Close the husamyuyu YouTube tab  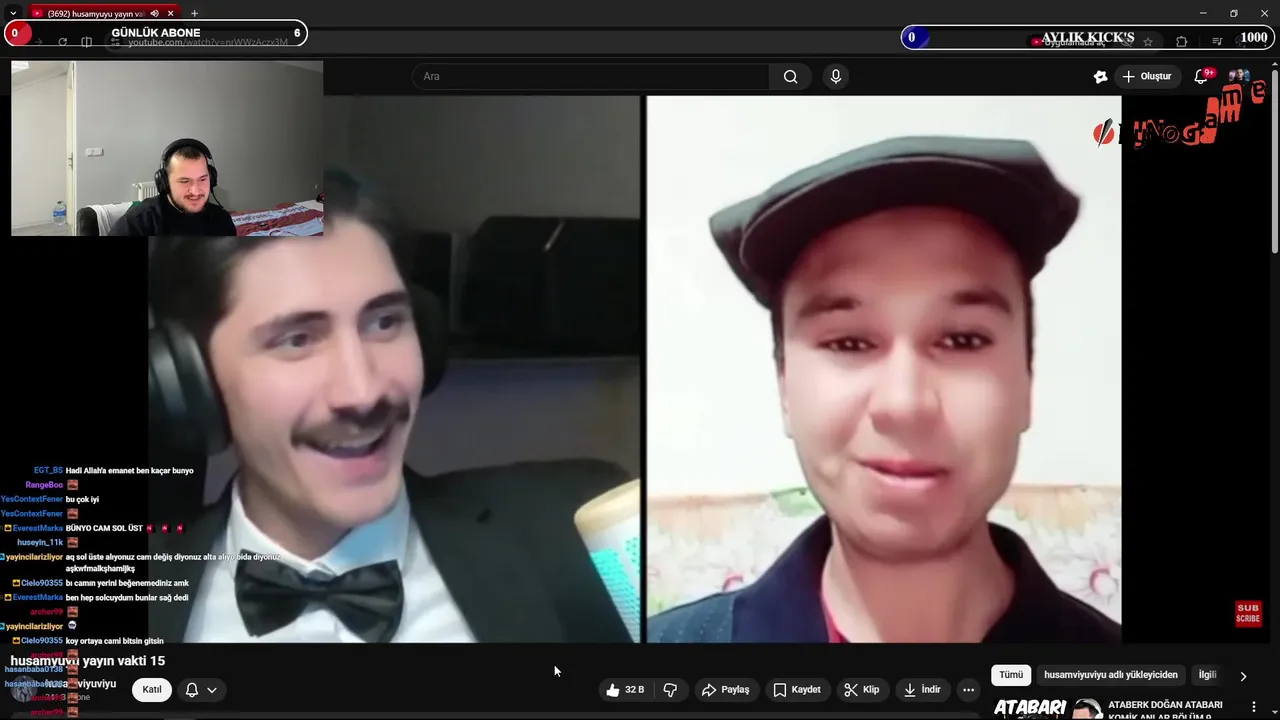click(173, 13)
